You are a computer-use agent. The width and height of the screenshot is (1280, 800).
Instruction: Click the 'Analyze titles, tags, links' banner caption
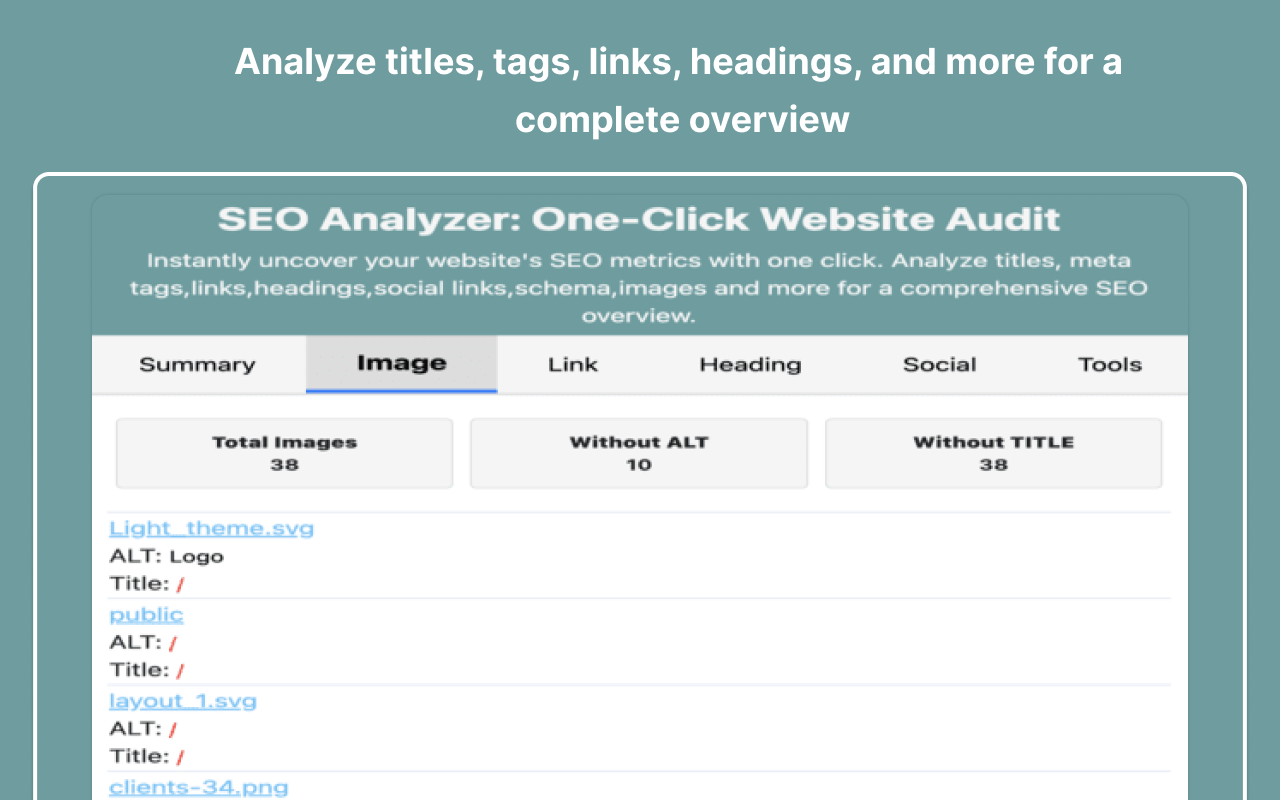coord(679,91)
